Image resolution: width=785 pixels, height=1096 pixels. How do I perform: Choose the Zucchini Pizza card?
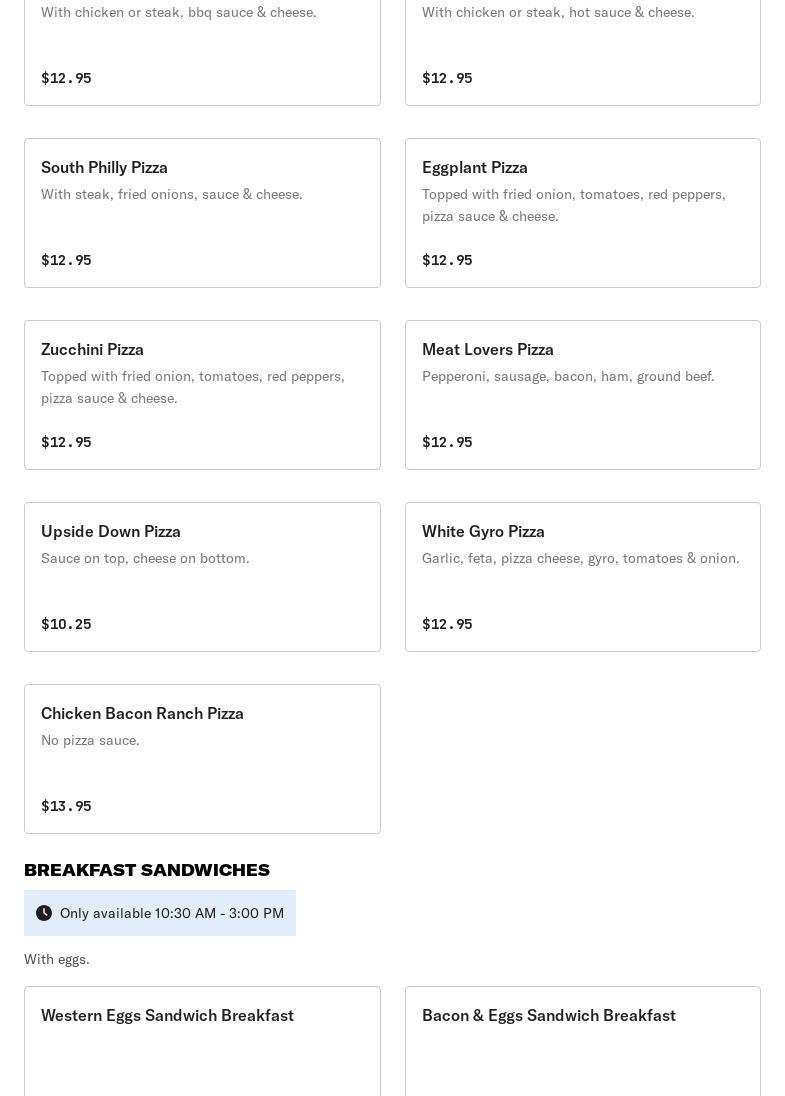coord(203,395)
